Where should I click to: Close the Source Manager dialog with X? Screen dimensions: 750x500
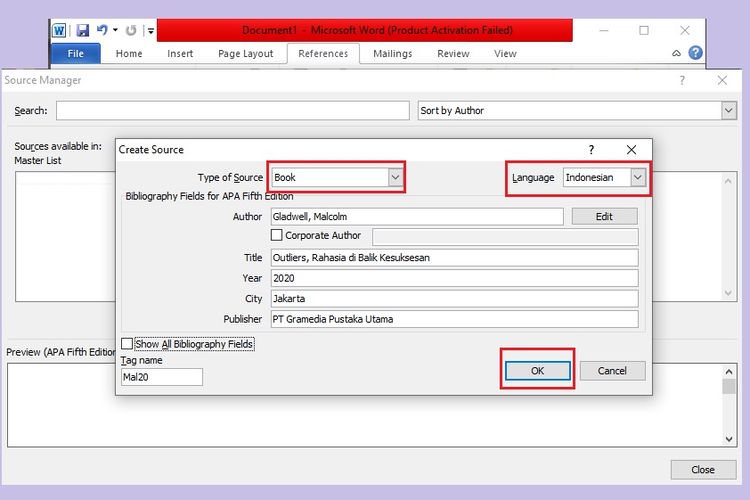click(722, 80)
